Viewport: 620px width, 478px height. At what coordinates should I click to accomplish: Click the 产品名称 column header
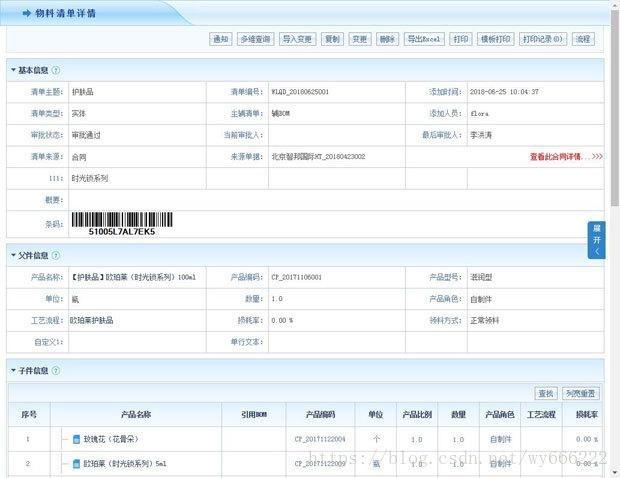point(136,414)
